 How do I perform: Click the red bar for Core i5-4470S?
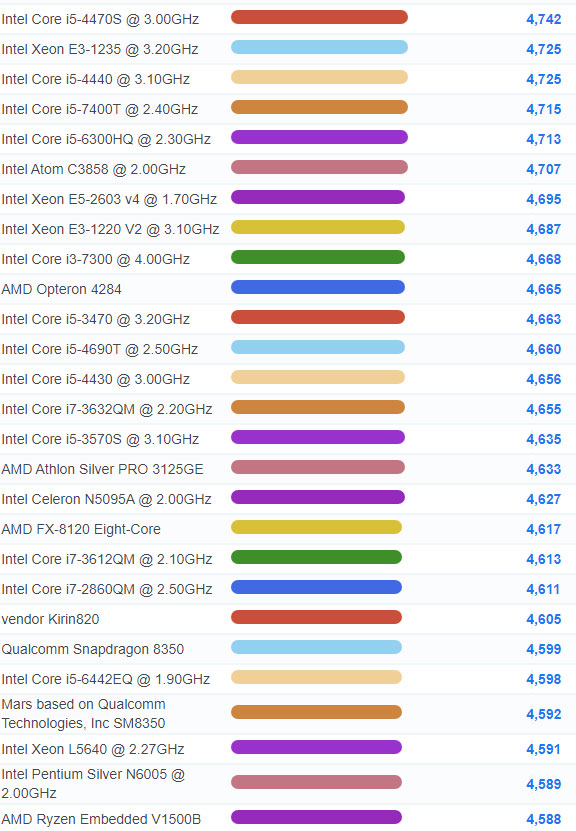[320, 17]
